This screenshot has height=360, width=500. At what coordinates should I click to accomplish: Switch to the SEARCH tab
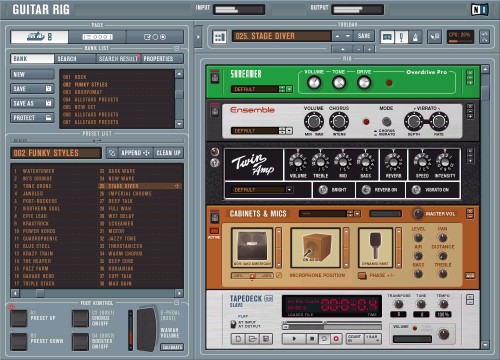[75, 59]
